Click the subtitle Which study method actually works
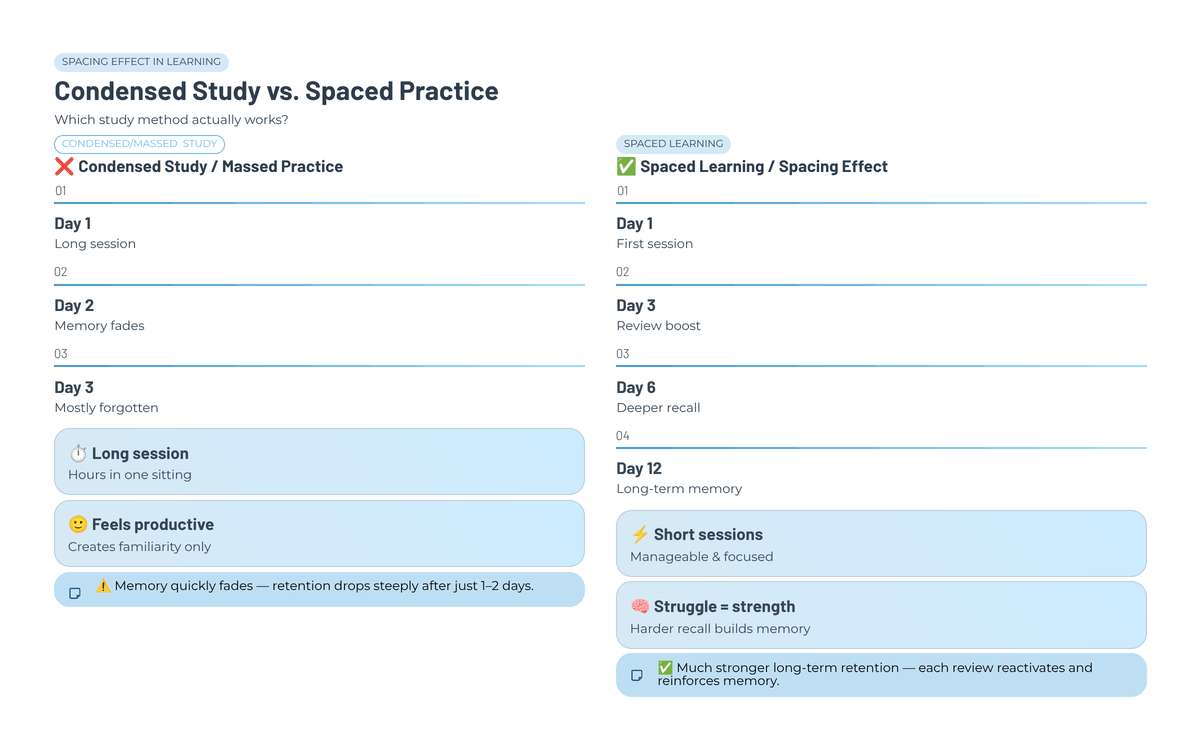 click(171, 120)
